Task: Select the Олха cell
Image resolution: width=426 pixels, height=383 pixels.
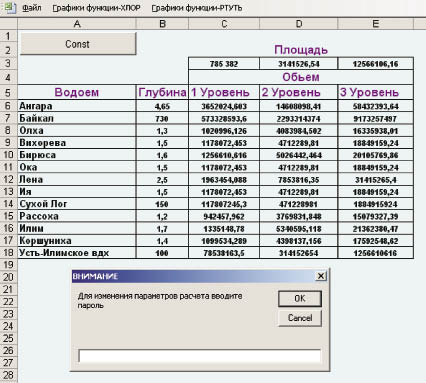Action: tap(77, 131)
